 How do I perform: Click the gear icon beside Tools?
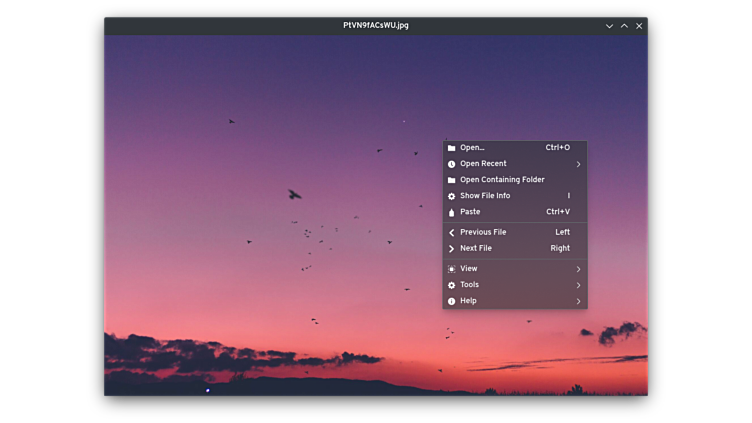click(452, 285)
